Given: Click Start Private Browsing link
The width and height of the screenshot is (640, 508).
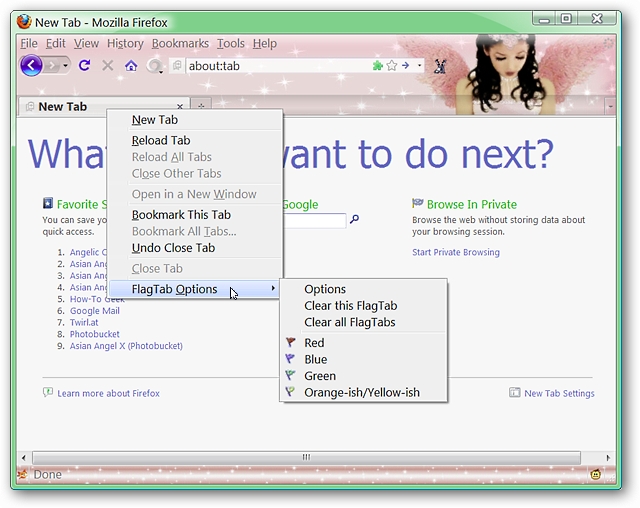Looking at the screenshot, I should click(456, 253).
